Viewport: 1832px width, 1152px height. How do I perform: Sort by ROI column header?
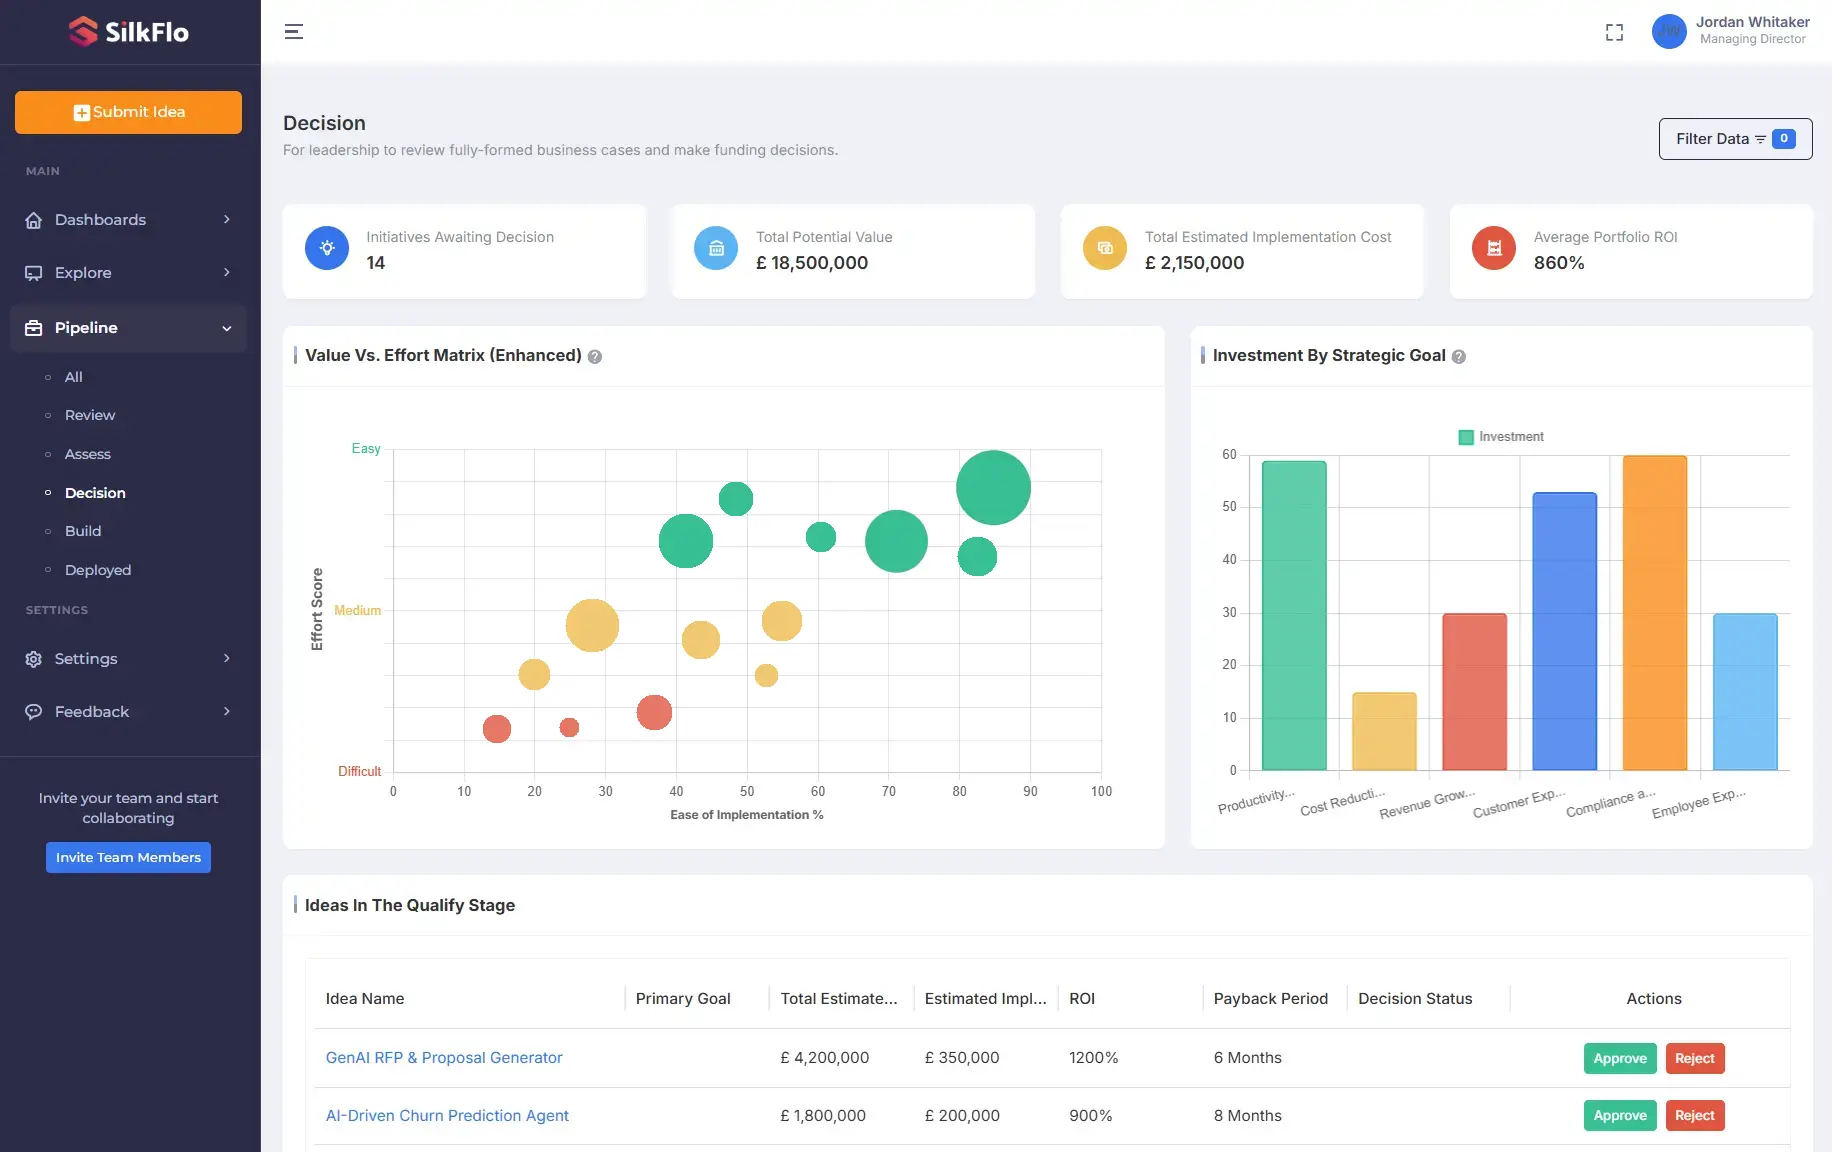[1082, 999]
